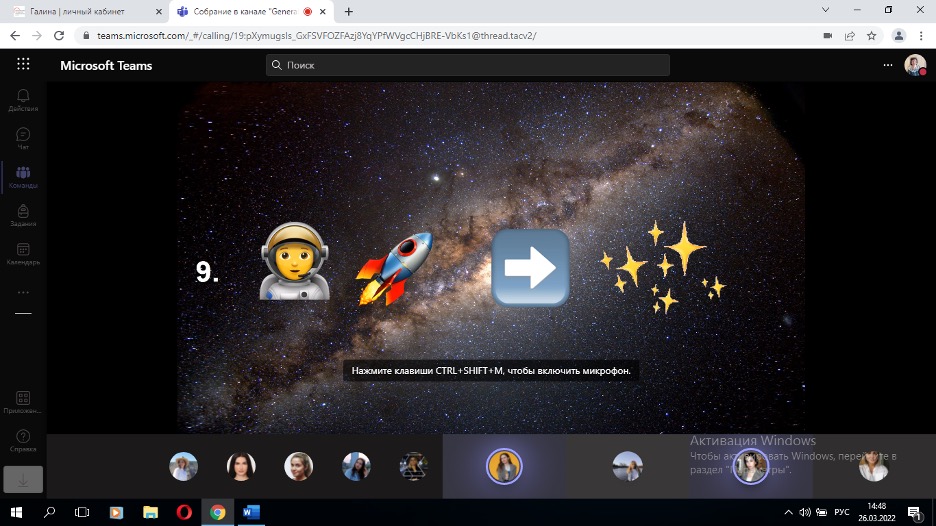Open Приложения apps in the sidebar
936x526 pixels.
pyautogui.click(x=23, y=402)
